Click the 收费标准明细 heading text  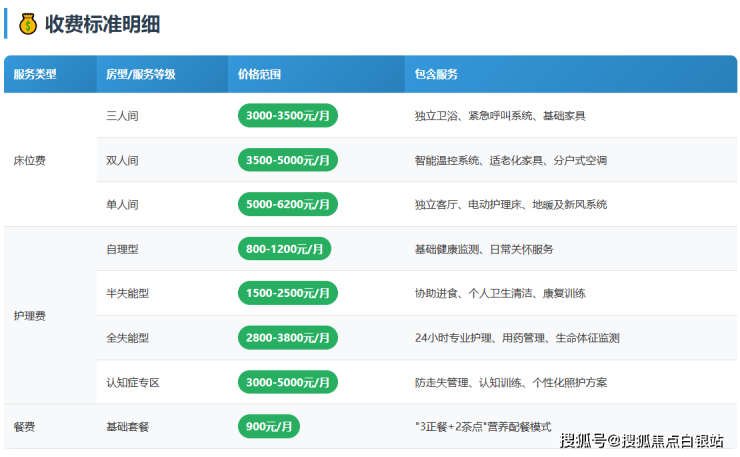102,23
